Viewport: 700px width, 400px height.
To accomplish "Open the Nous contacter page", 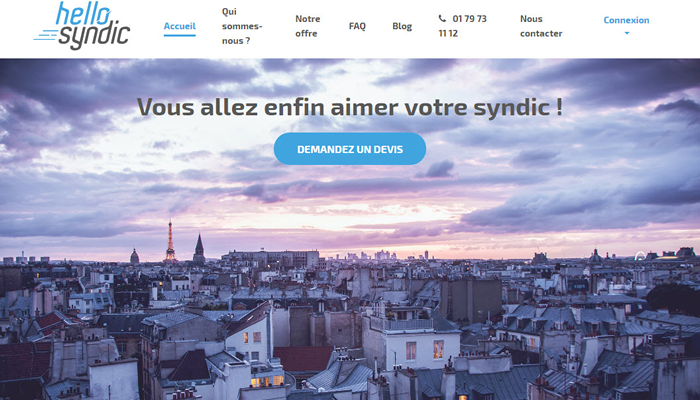I will pos(541,26).
